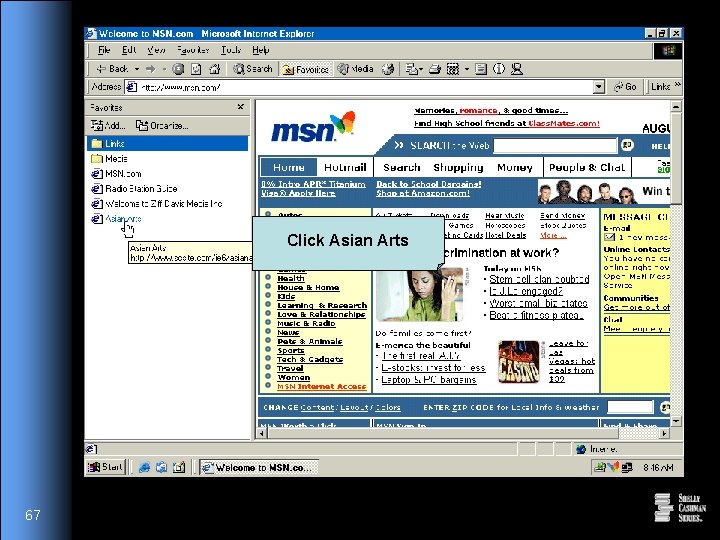The height and width of the screenshot is (540, 720).
Task: Click the Windows Start button
Action: click(106, 467)
